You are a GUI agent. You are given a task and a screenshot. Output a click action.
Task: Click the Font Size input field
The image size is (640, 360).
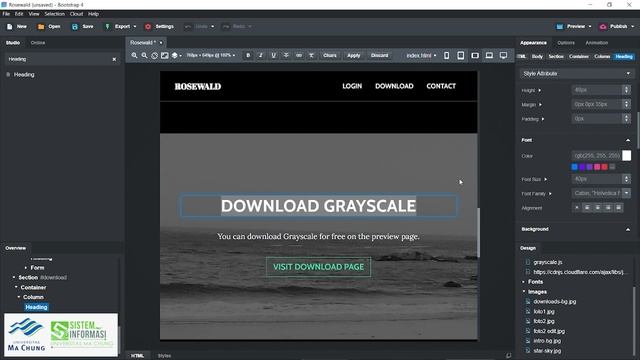[597, 179]
